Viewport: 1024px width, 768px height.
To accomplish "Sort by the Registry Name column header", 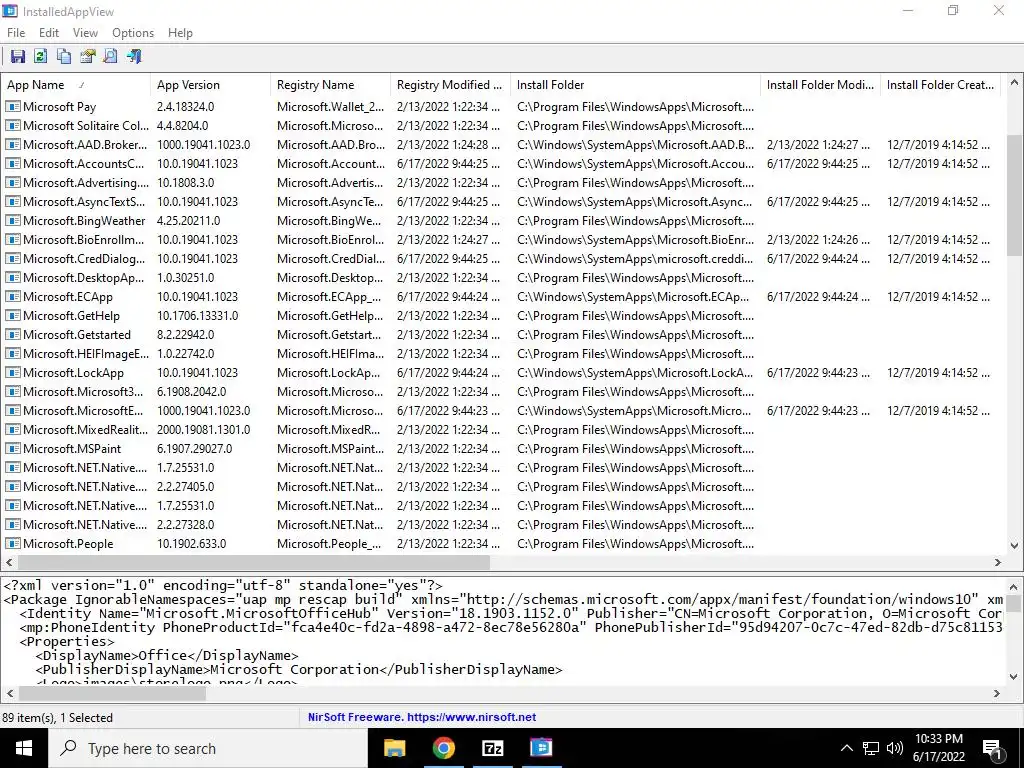I will 330,85.
